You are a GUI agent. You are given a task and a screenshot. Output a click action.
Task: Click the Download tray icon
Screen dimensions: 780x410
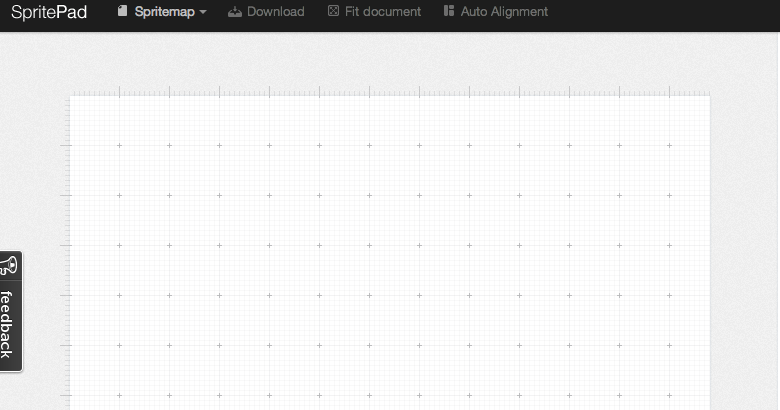(x=234, y=12)
